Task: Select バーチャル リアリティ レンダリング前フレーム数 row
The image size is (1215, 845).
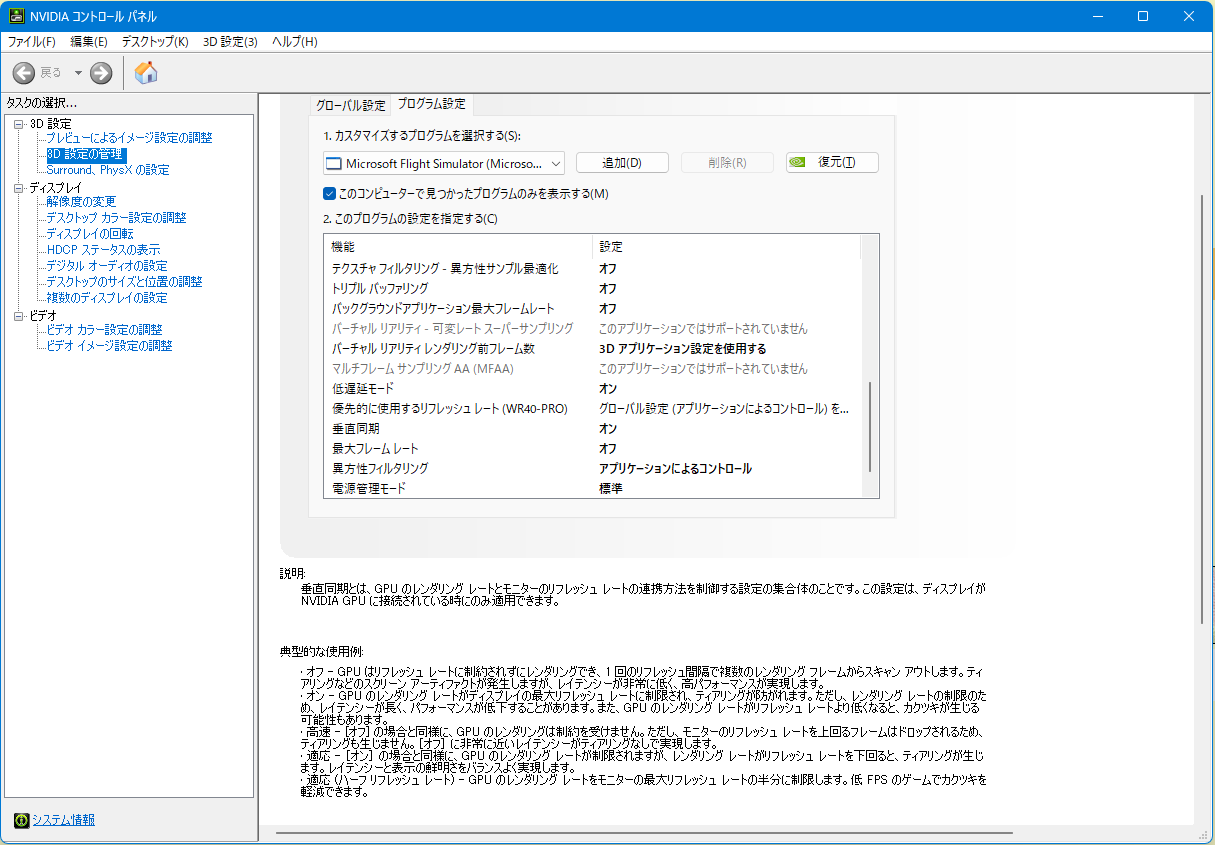Action: click(x=592, y=348)
